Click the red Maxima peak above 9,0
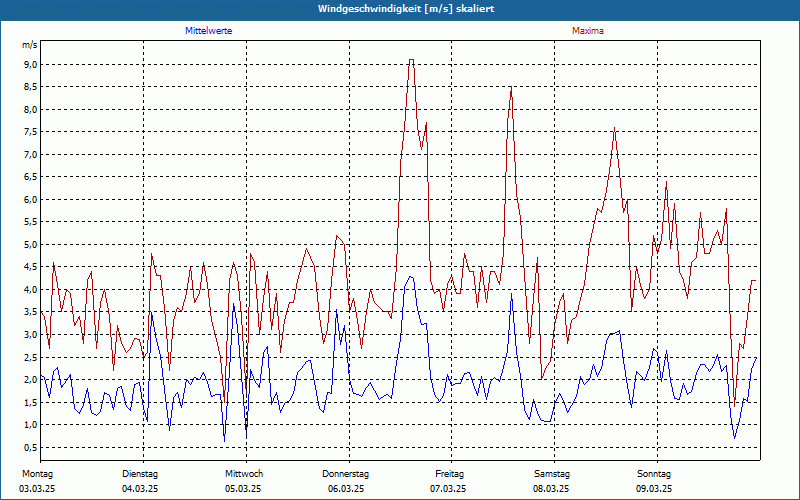This screenshot has height=500, width=800. point(411,60)
